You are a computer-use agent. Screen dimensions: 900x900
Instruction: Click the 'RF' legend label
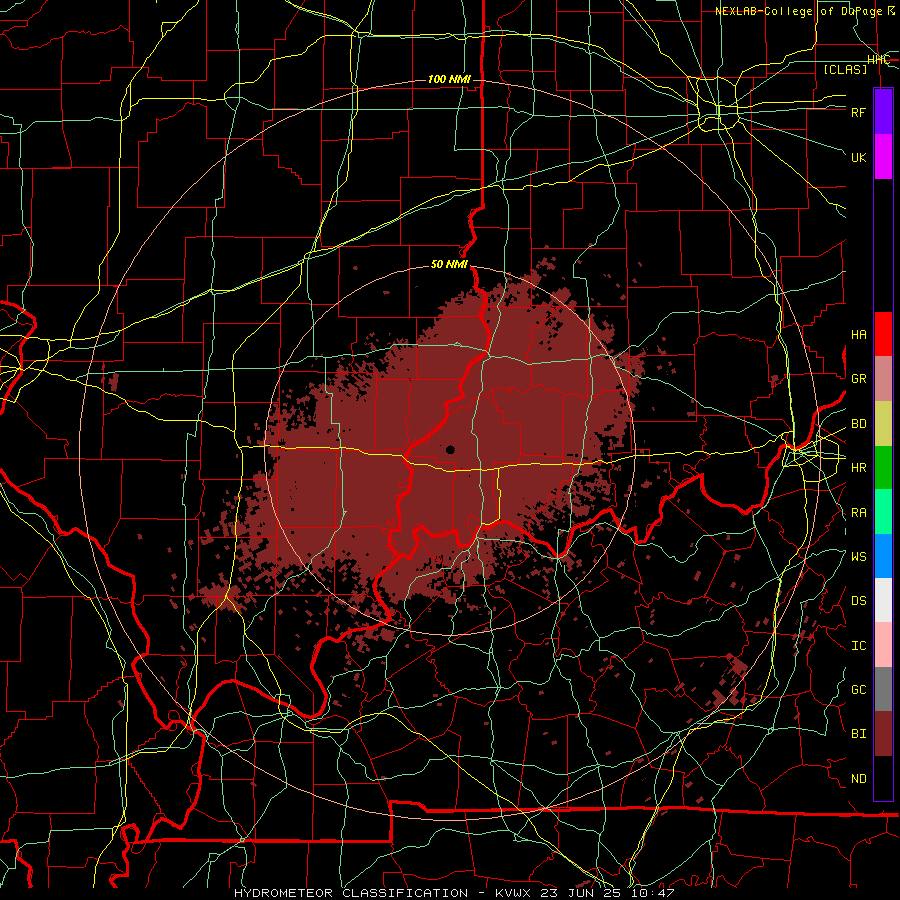(x=858, y=112)
